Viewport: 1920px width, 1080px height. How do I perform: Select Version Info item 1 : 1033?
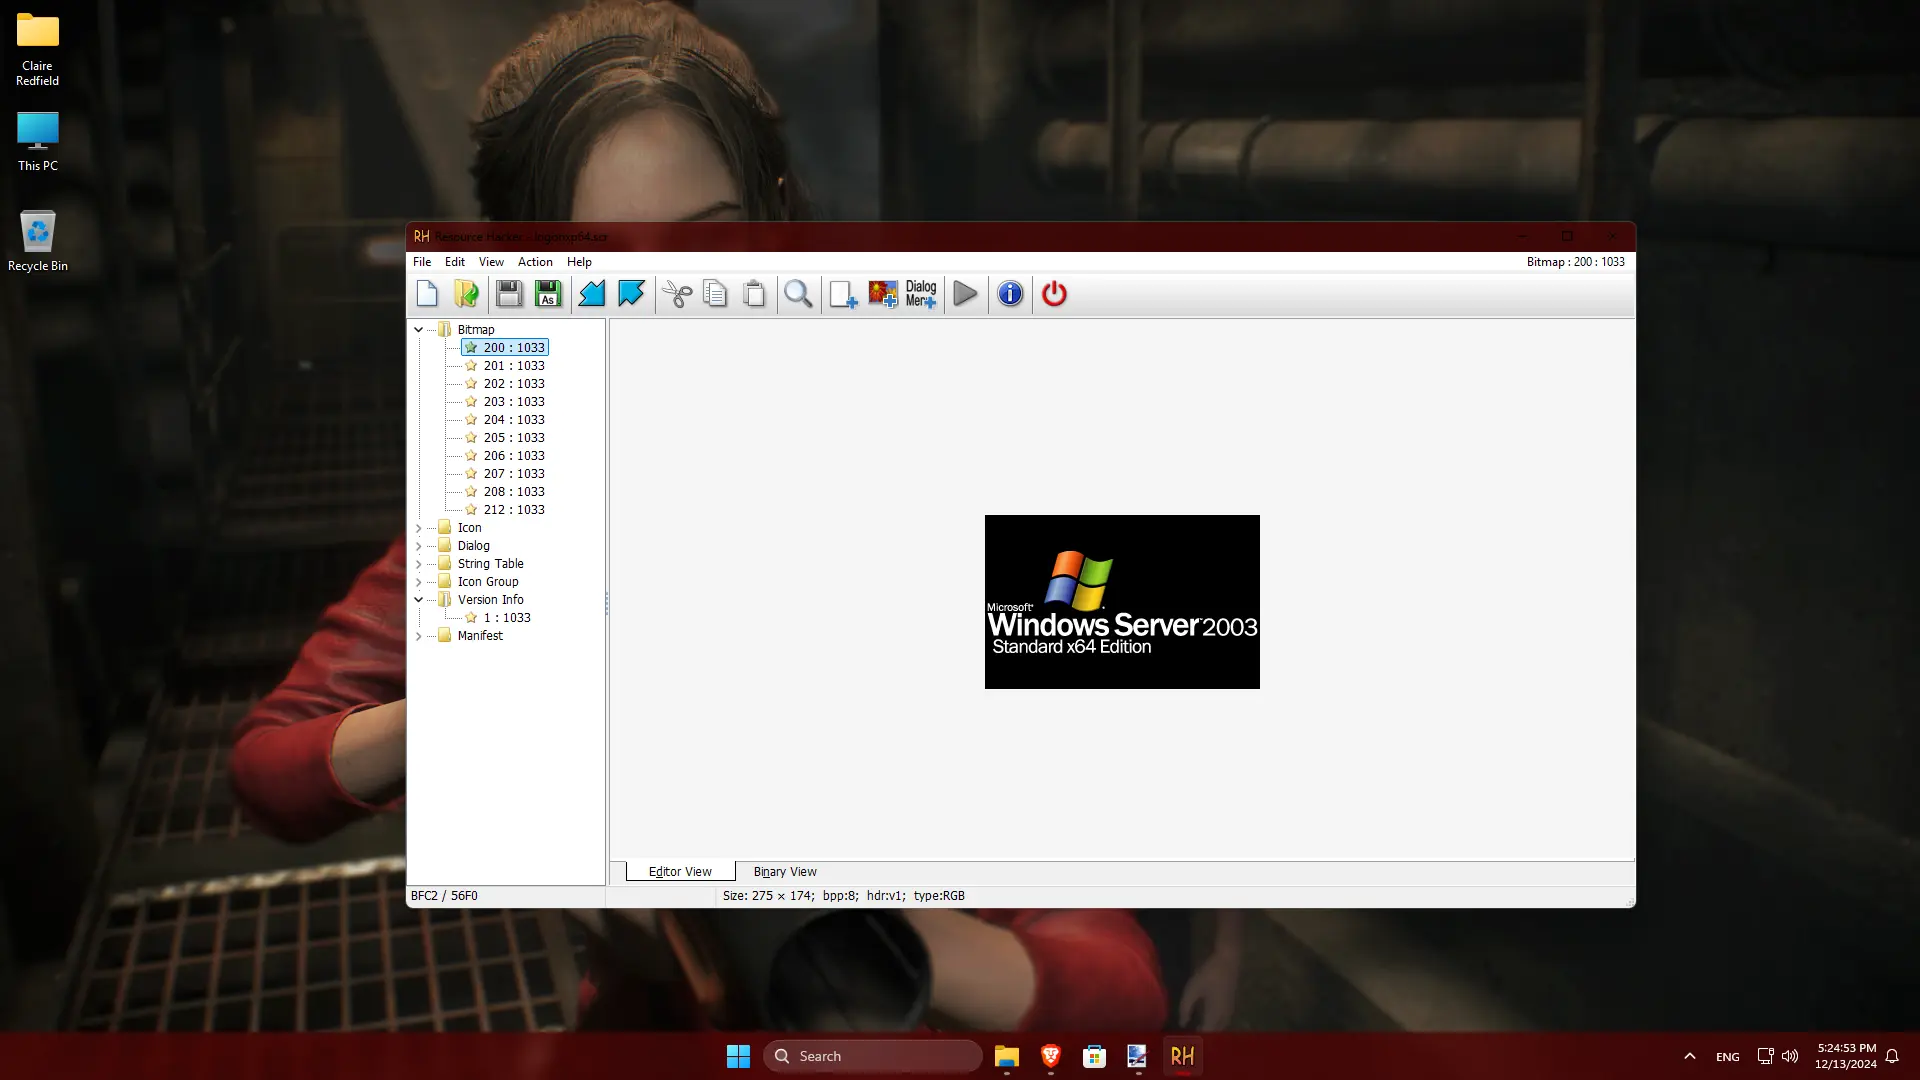click(x=498, y=618)
